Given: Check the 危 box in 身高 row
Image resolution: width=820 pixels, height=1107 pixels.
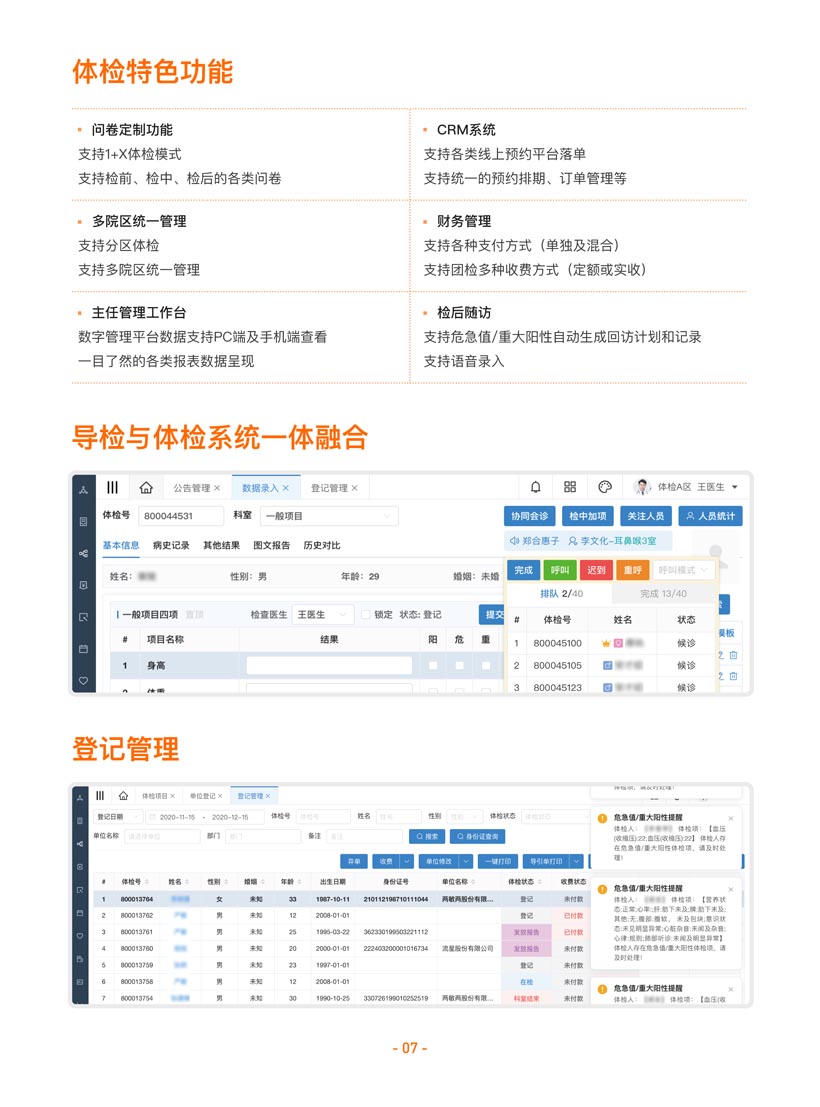Looking at the screenshot, I should click(460, 665).
